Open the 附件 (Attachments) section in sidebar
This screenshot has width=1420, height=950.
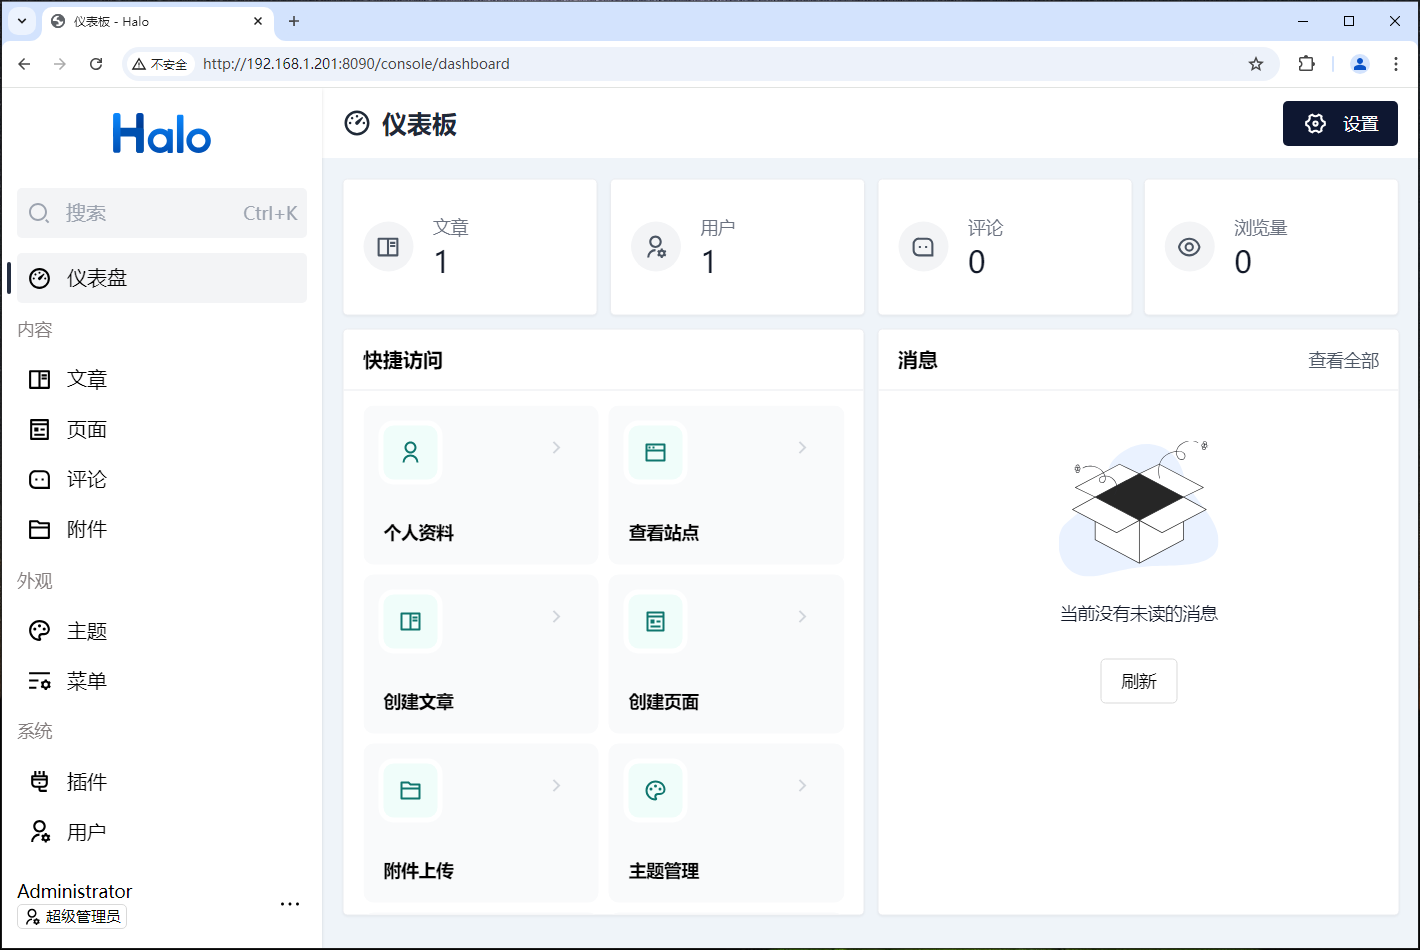[88, 529]
